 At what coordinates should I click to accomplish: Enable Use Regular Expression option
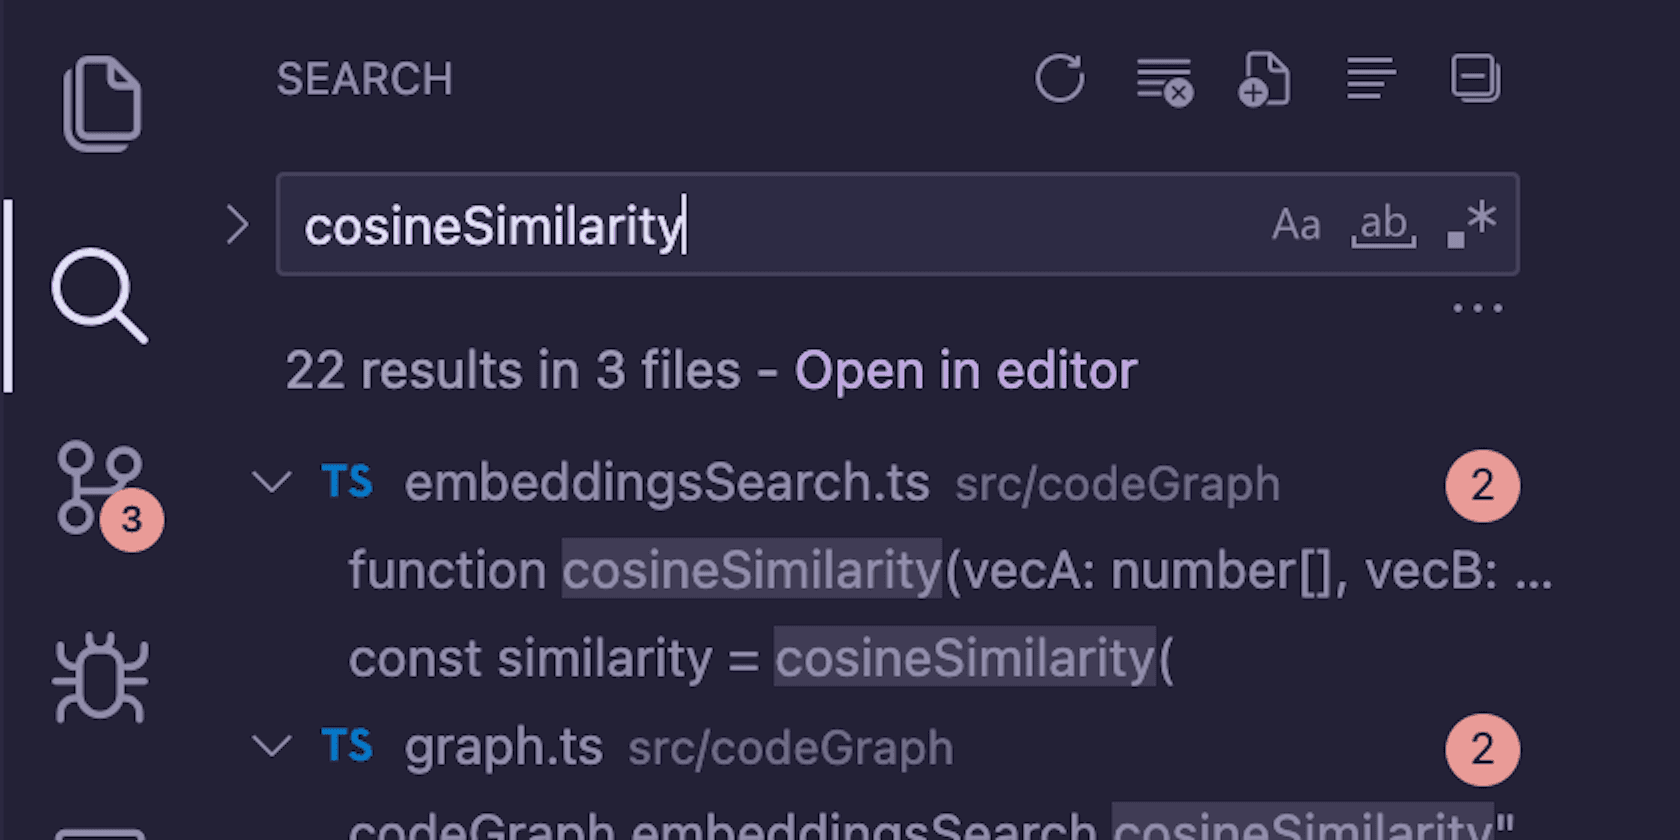coord(1471,225)
